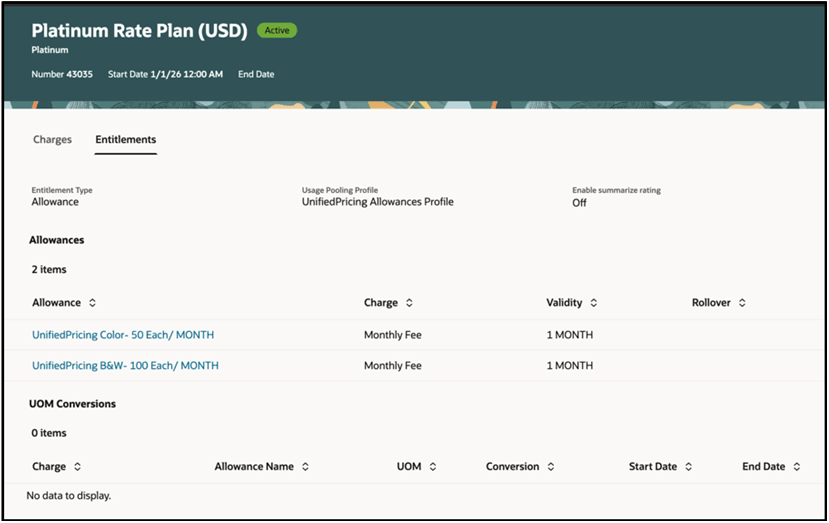Switch to the Charges tab
829x523 pixels.
[52, 140]
